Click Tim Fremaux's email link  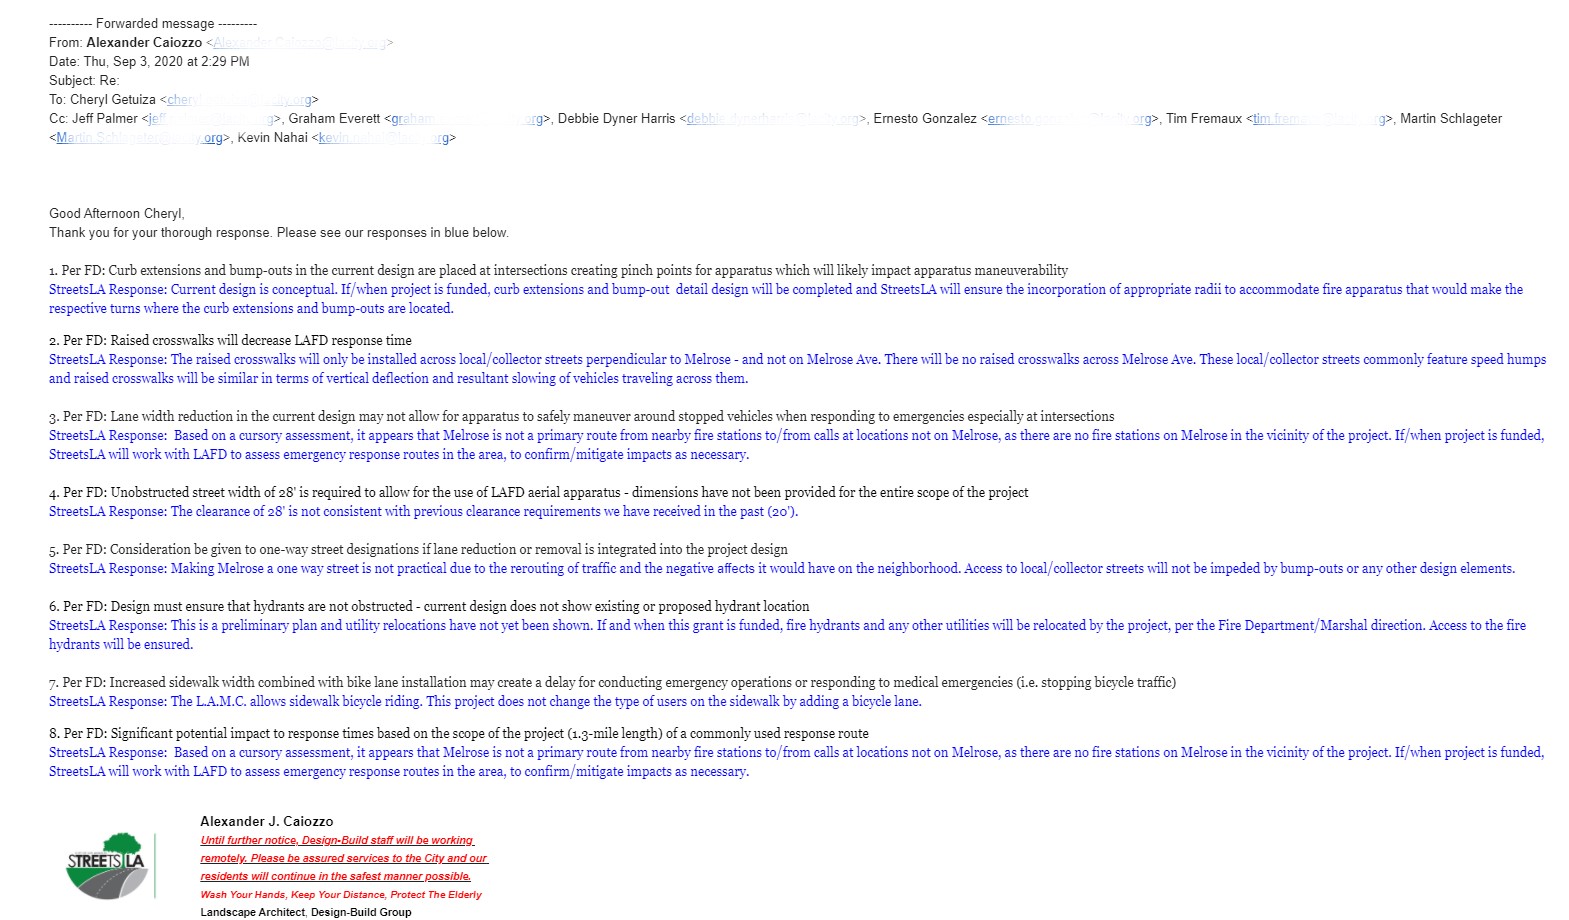pyautogui.click(x=1318, y=119)
